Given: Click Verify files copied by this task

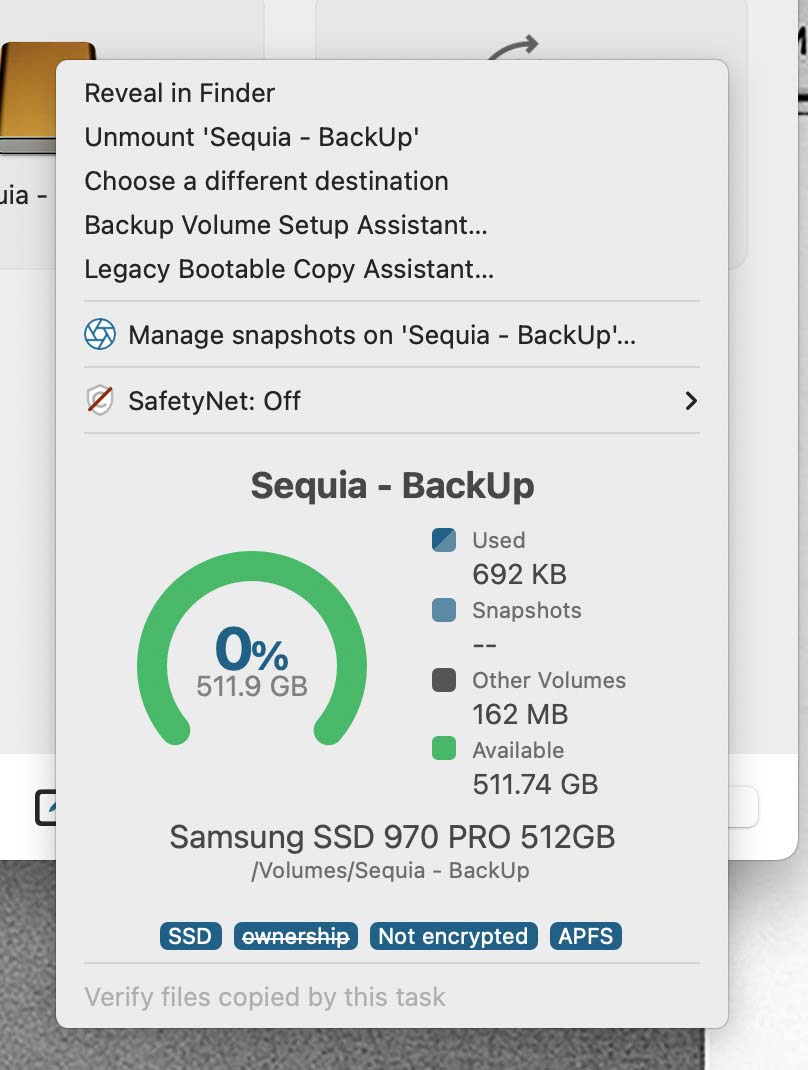Looking at the screenshot, I should pos(265,997).
